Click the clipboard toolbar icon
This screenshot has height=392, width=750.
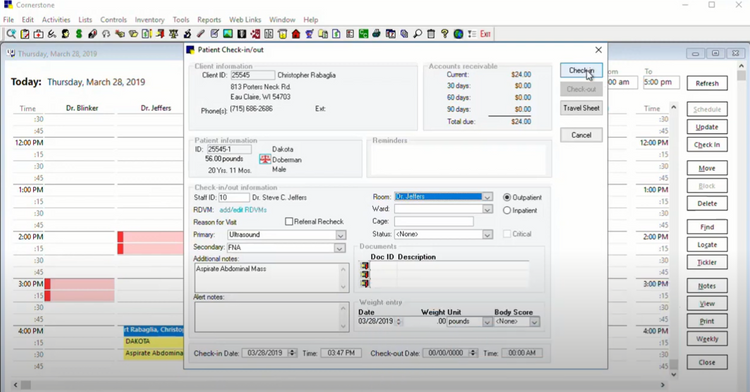point(24,34)
